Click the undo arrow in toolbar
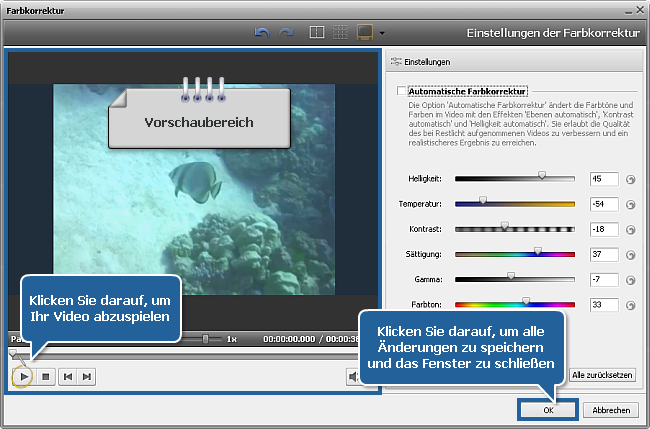The height and width of the screenshot is (429, 650). [264, 33]
